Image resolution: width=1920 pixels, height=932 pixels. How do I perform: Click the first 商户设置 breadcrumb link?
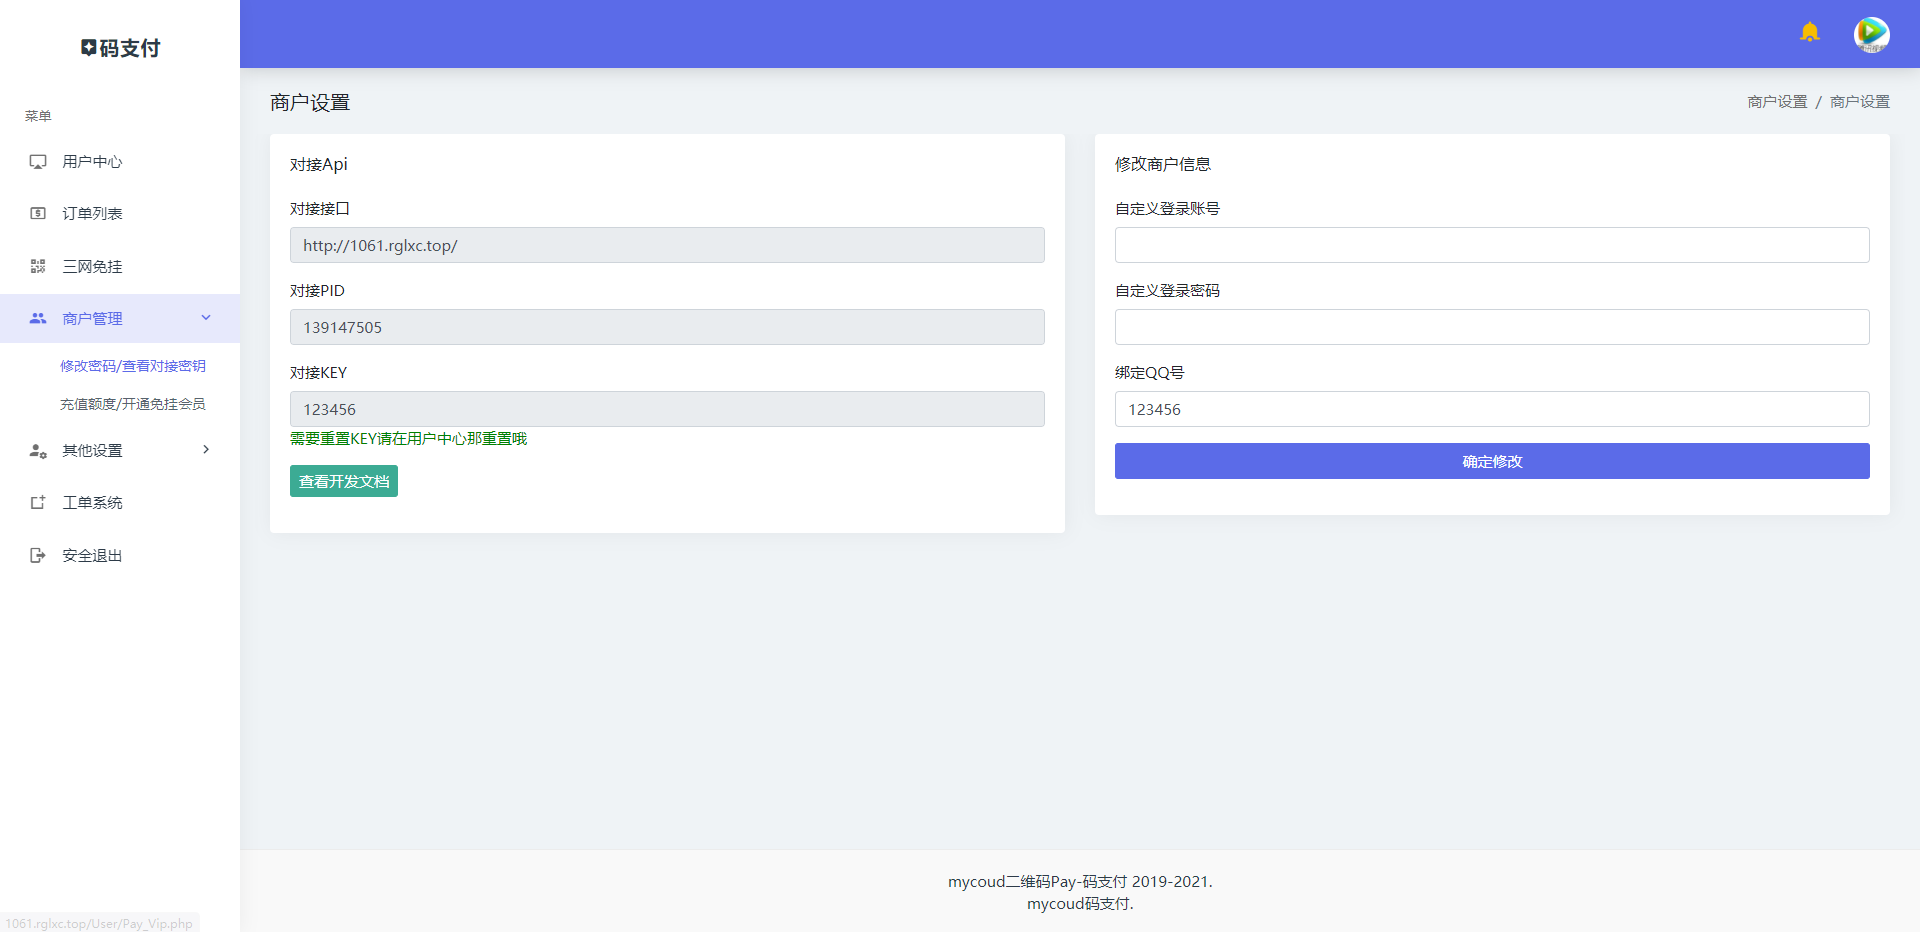pyautogui.click(x=1777, y=102)
